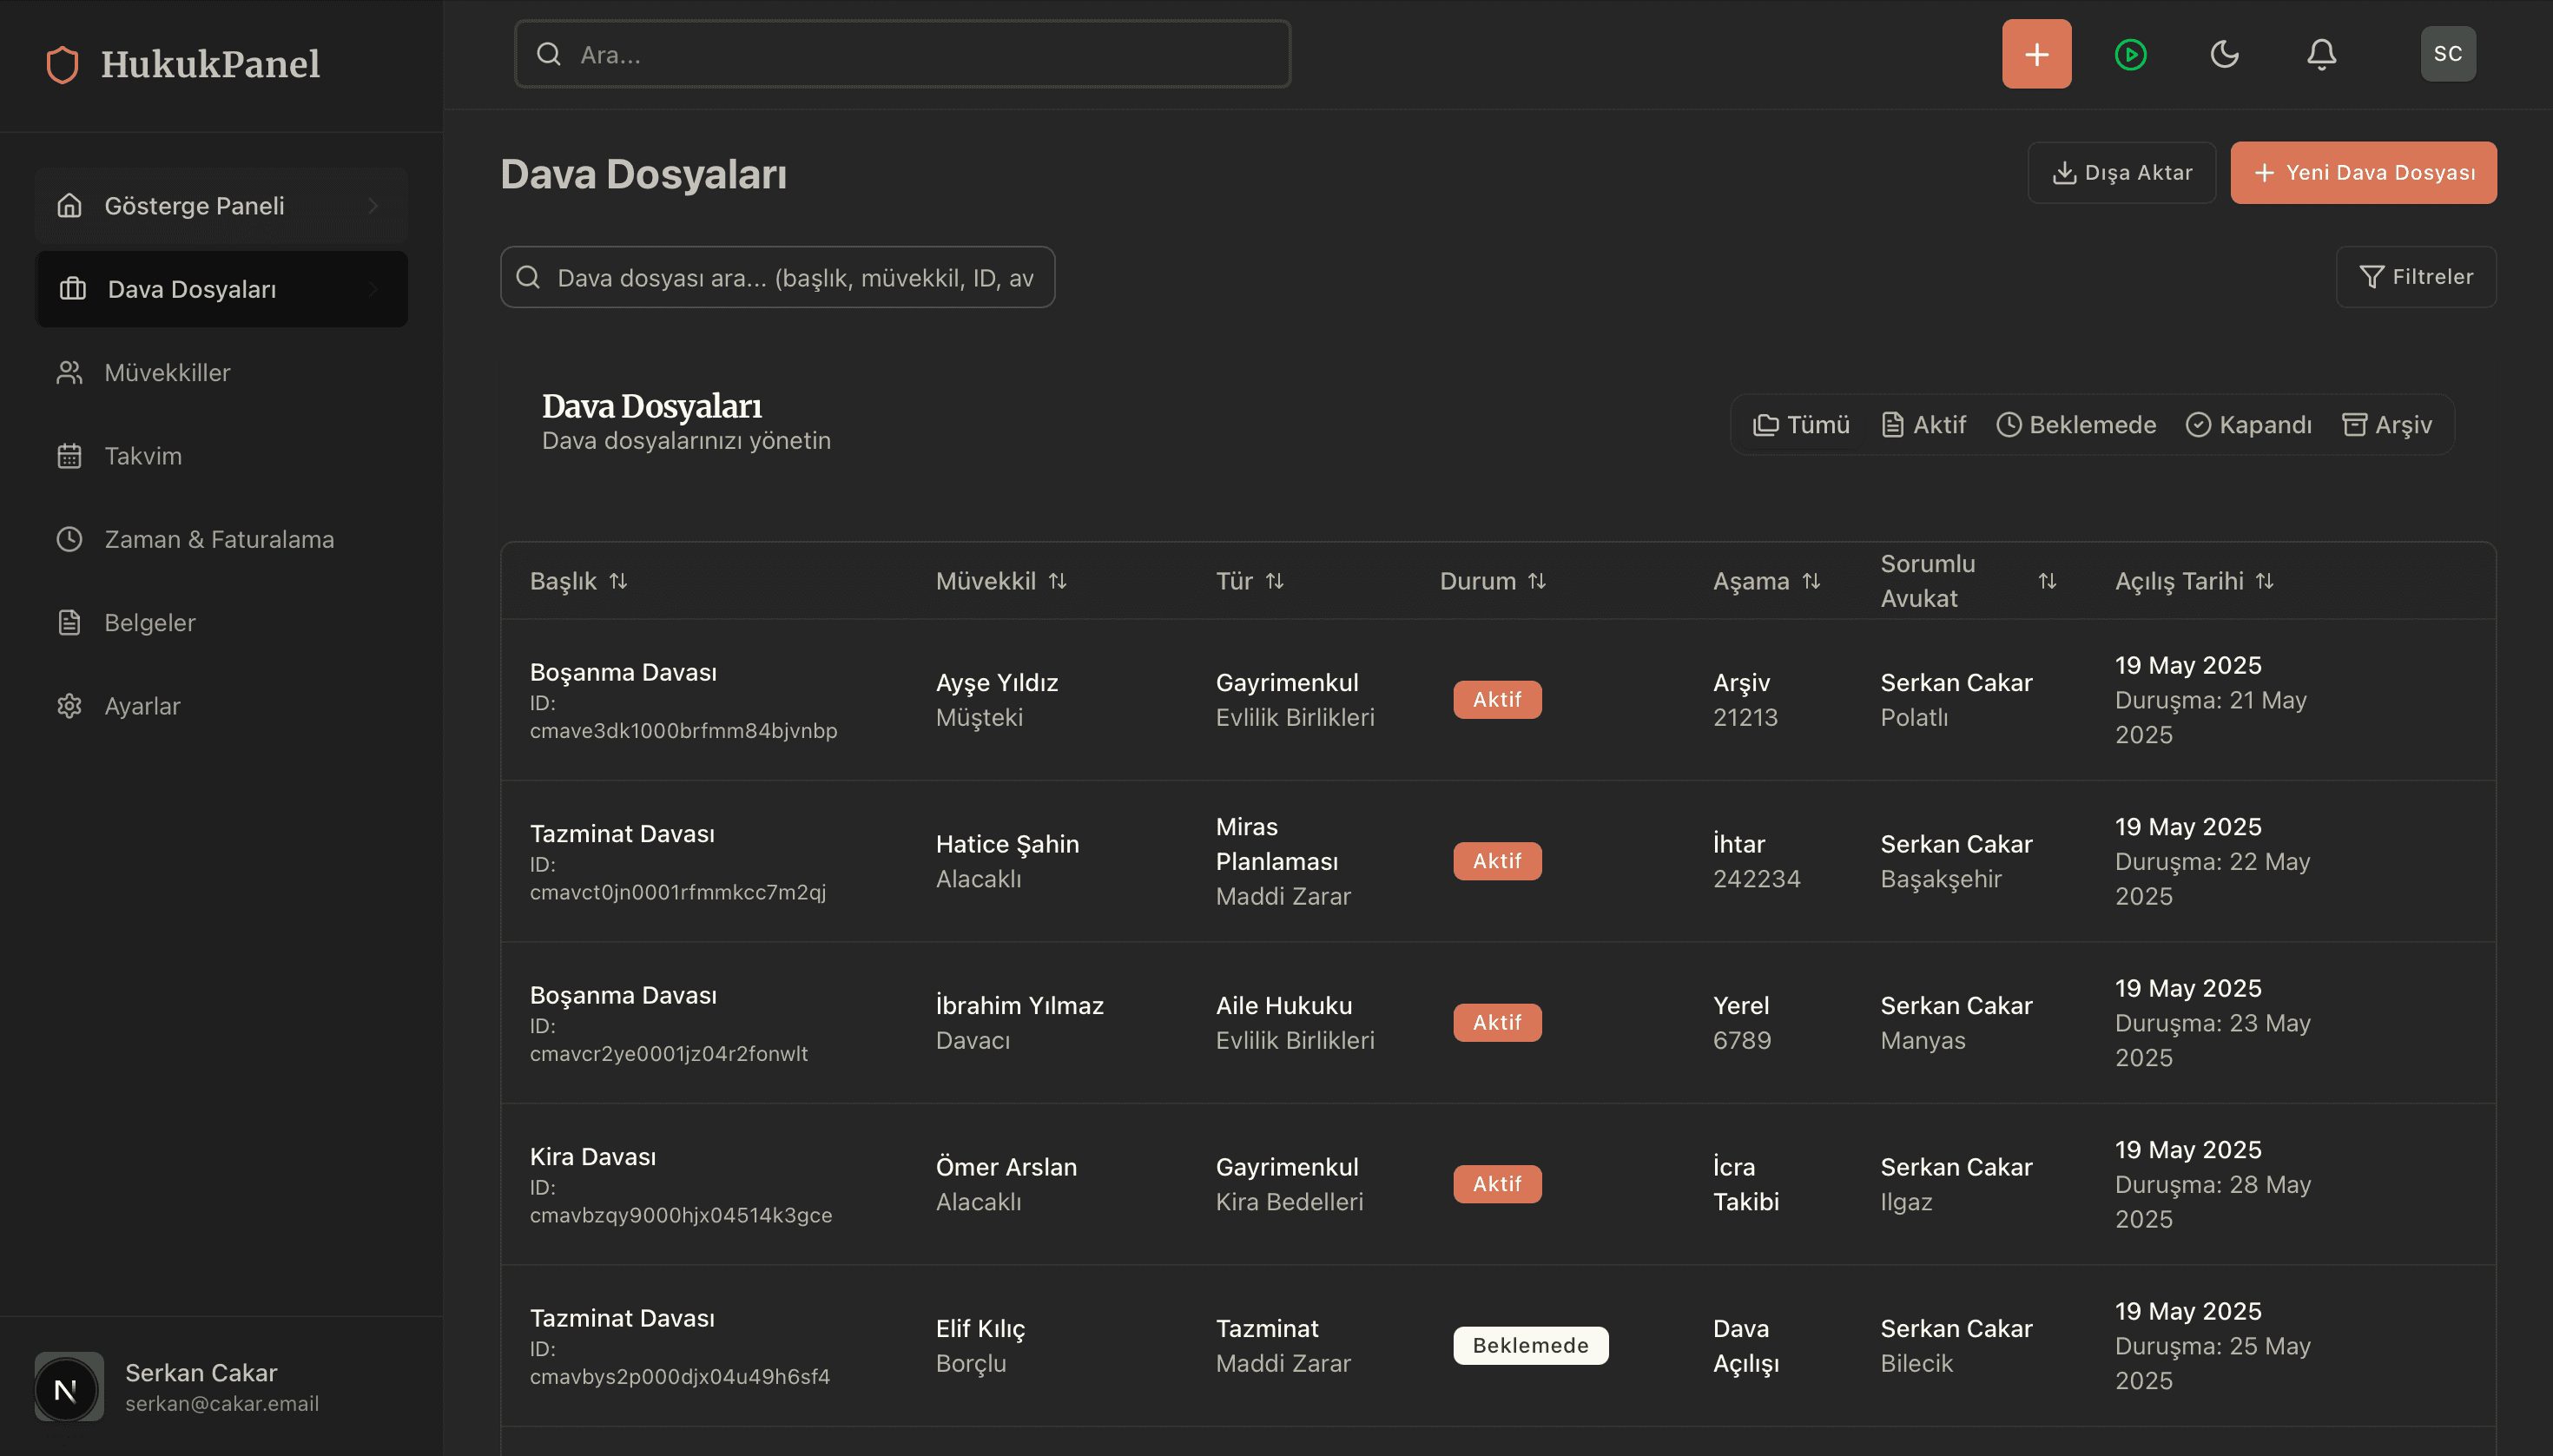2553x1456 pixels.
Task: Open Takvim calendar in sidebar
Action: coord(143,456)
